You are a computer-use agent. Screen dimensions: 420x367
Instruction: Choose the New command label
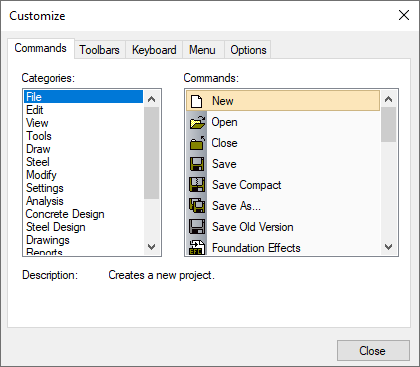click(x=223, y=101)
